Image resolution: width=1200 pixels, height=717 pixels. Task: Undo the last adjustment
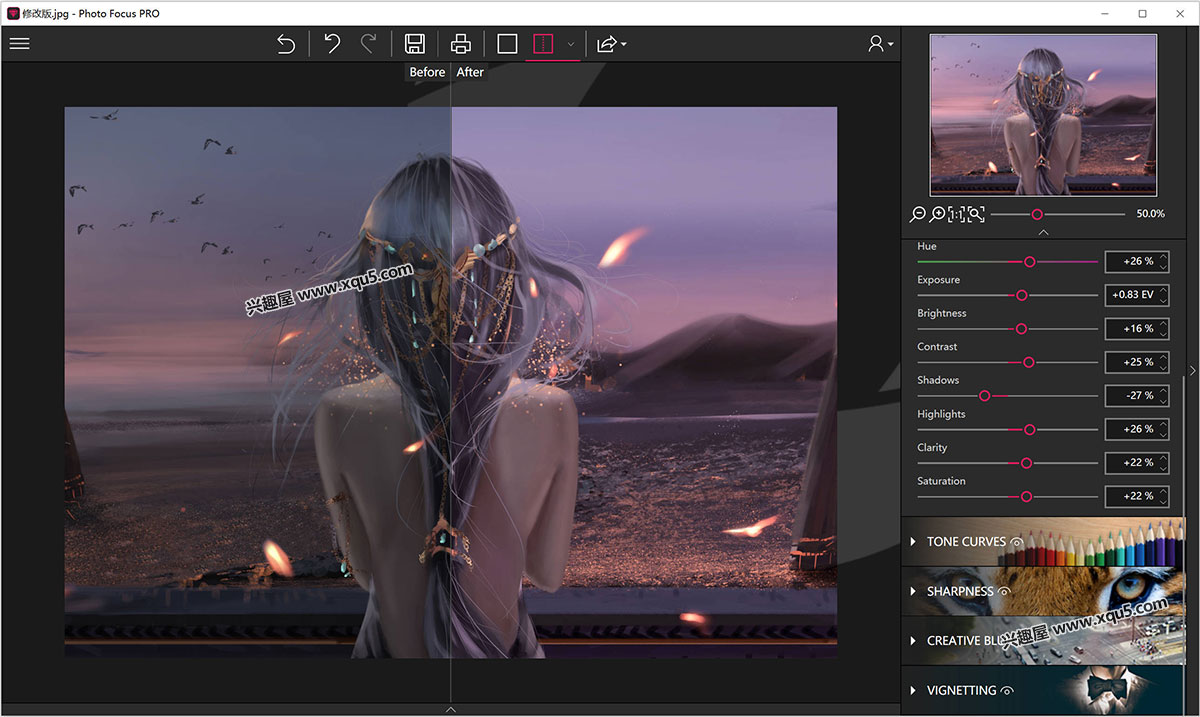tap(333, 44)
